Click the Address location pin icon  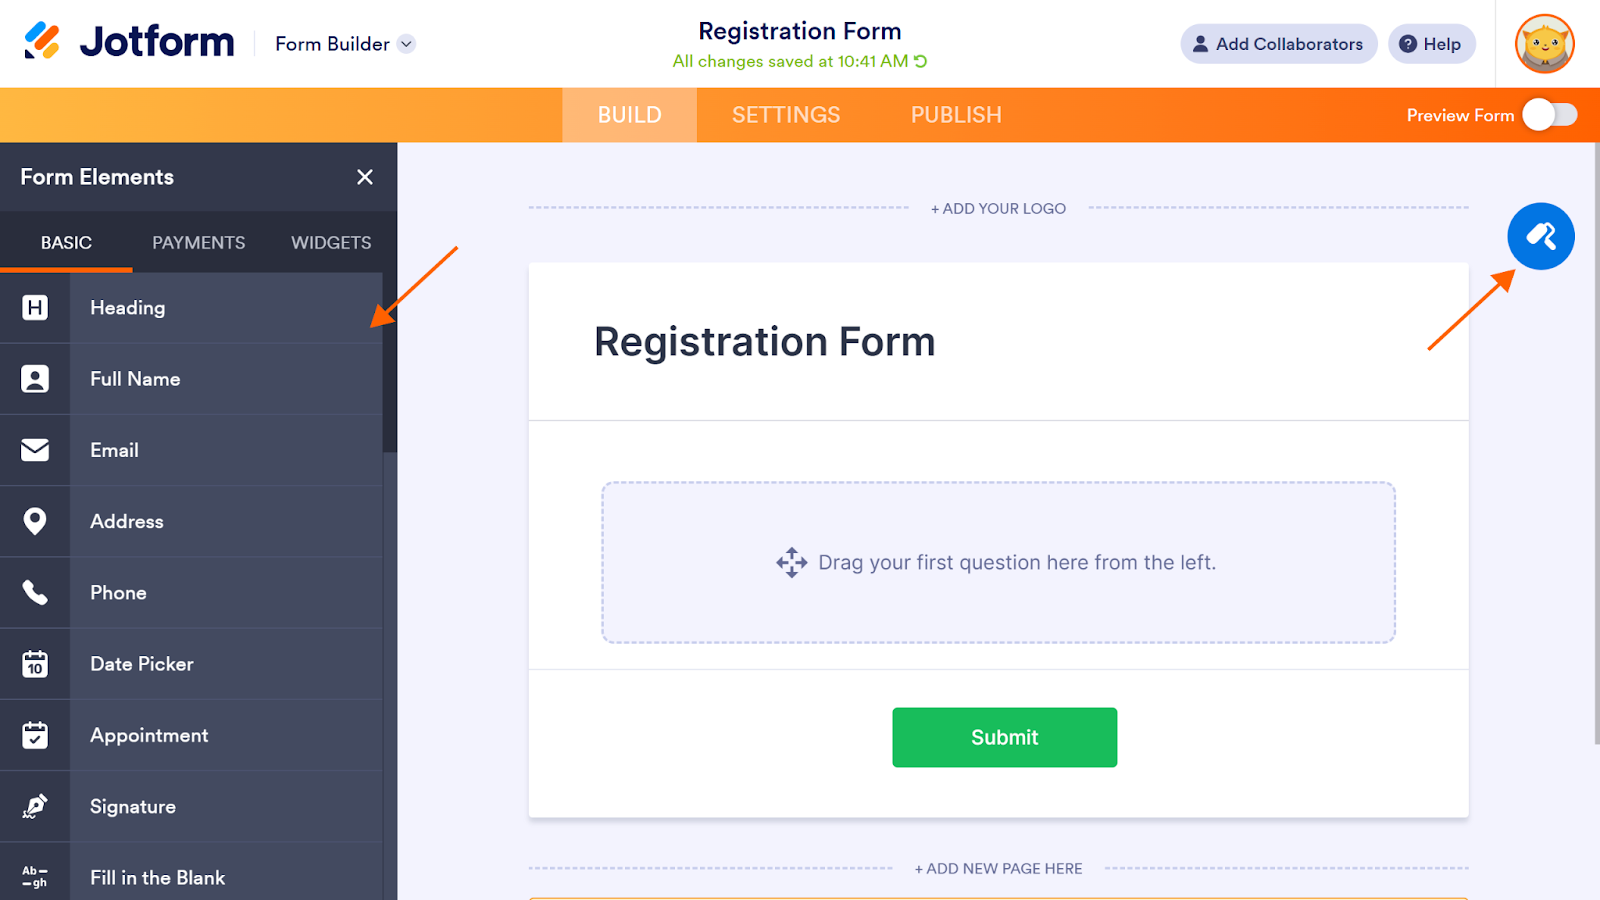35,521
